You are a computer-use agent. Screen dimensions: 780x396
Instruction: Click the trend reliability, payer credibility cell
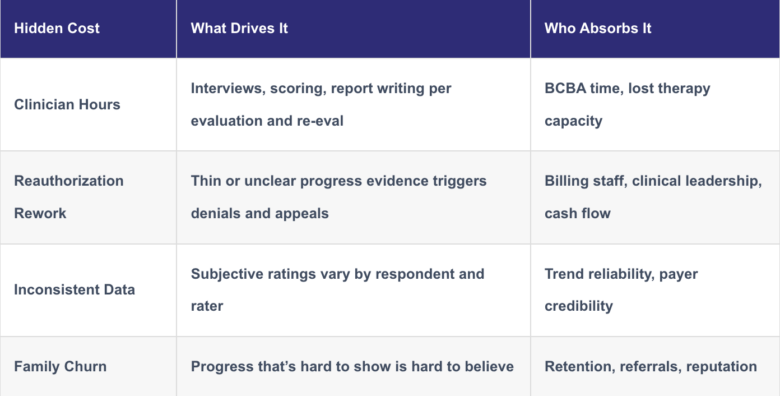point(655,290)
